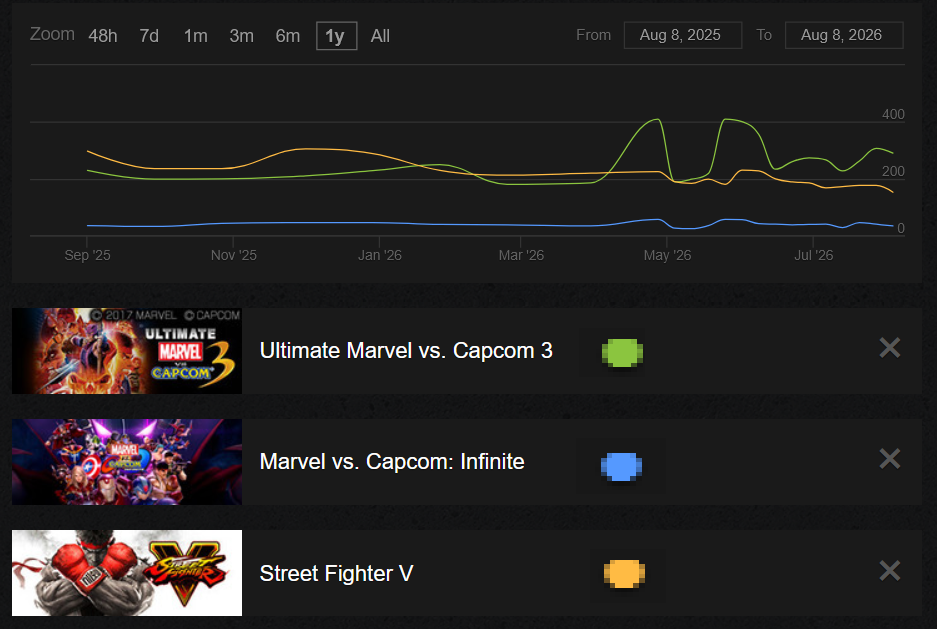Set chart zoom to 1m
The image size is (937, 629).
[195, 36]
